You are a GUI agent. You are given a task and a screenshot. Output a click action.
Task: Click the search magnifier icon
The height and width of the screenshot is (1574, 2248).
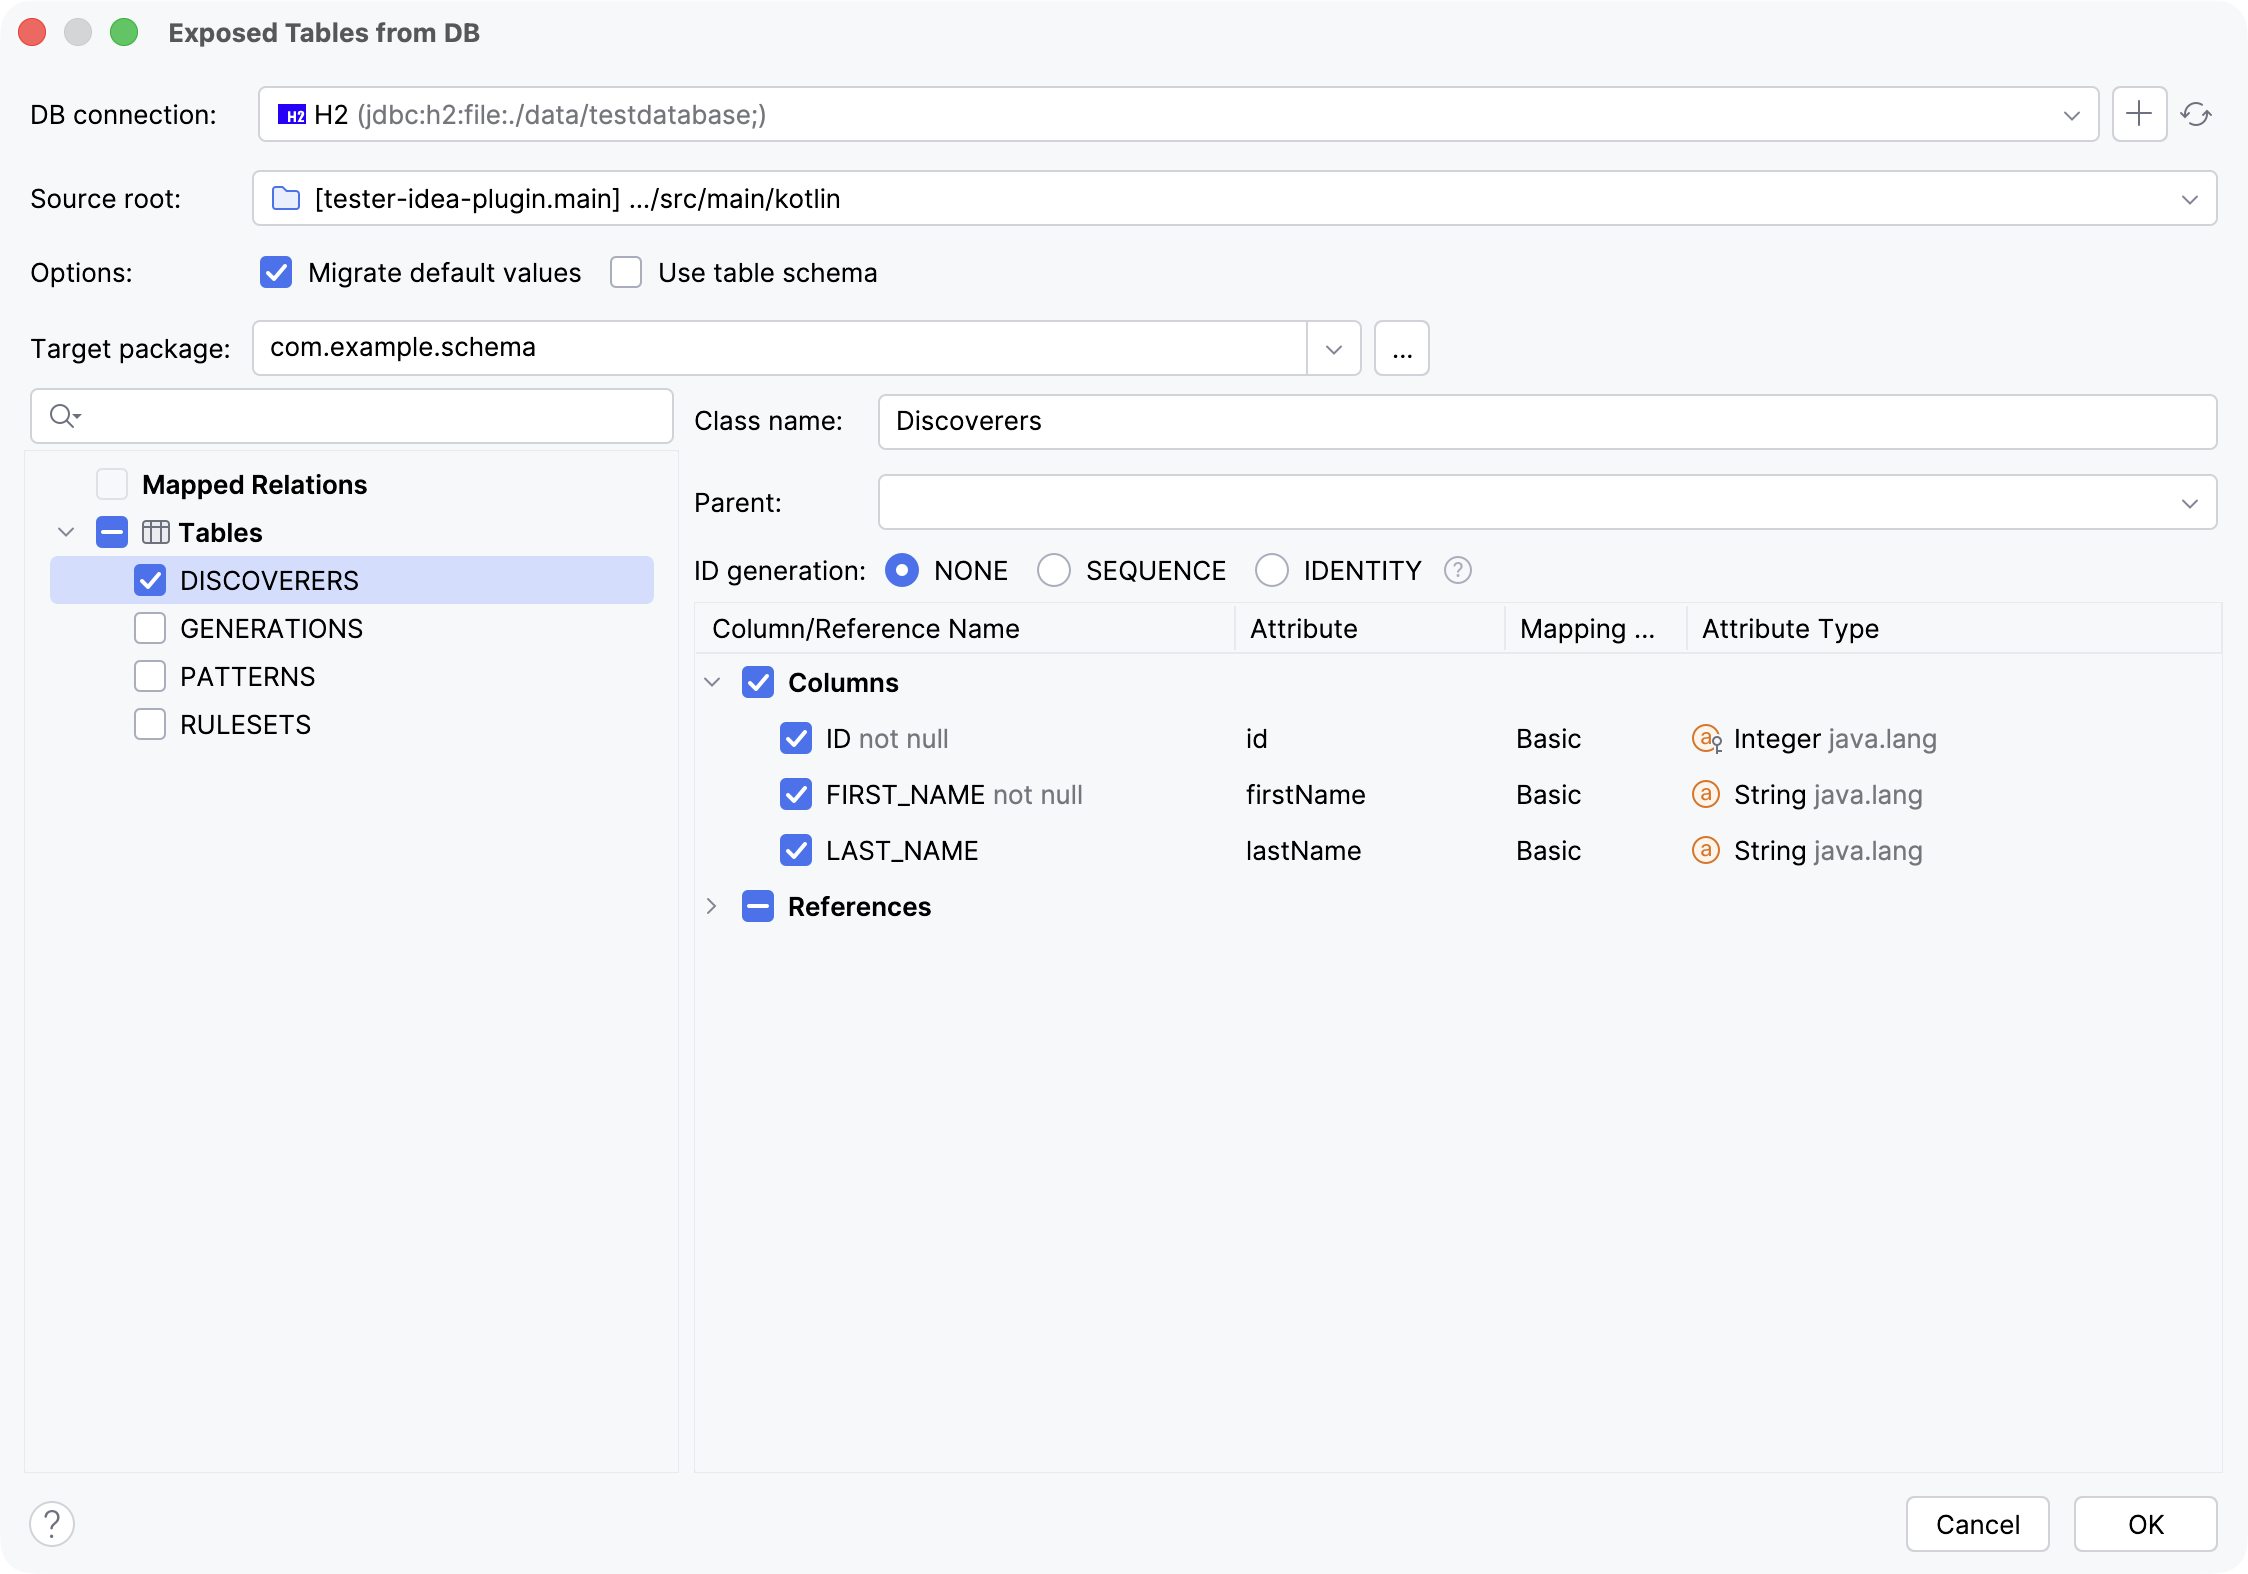pyautogui.click(x=65, y=415)
